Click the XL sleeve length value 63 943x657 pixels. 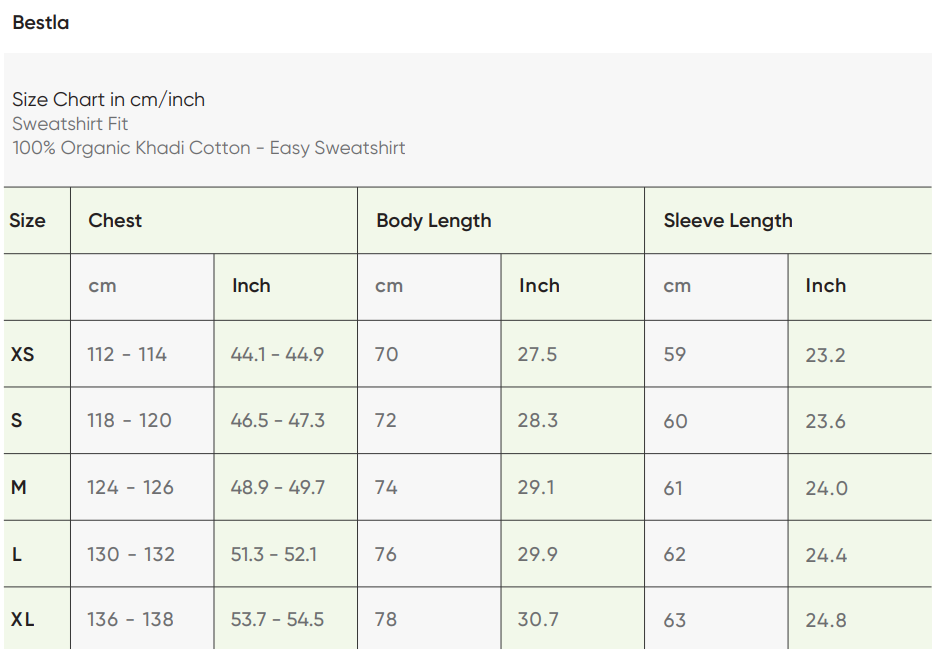tap(675, 620)
